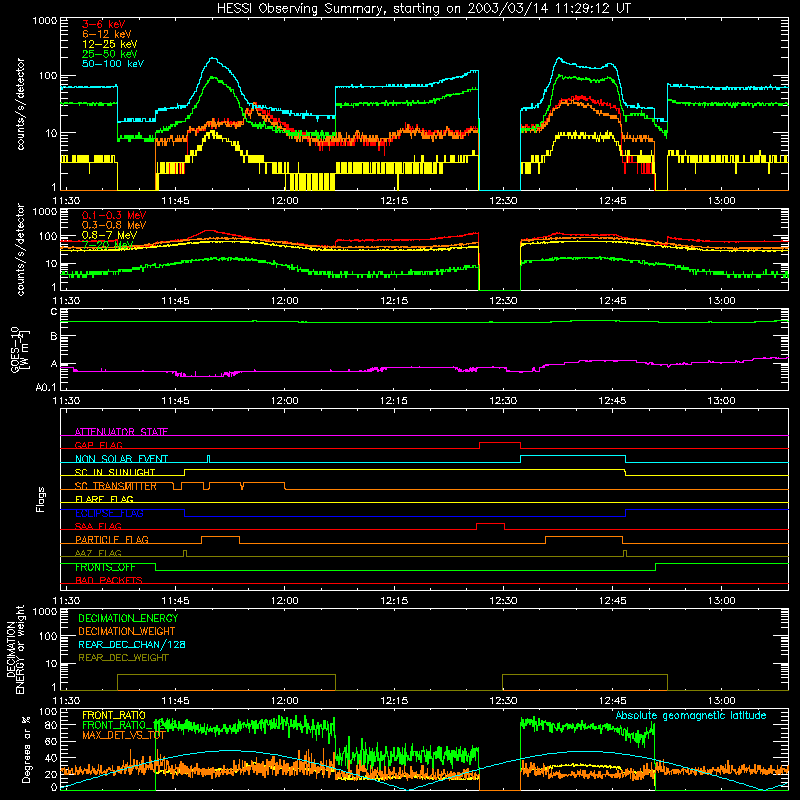
Task: Pick the FRONTS_OFF flag label
Action: pyautogui.click(x=106, y=567)
